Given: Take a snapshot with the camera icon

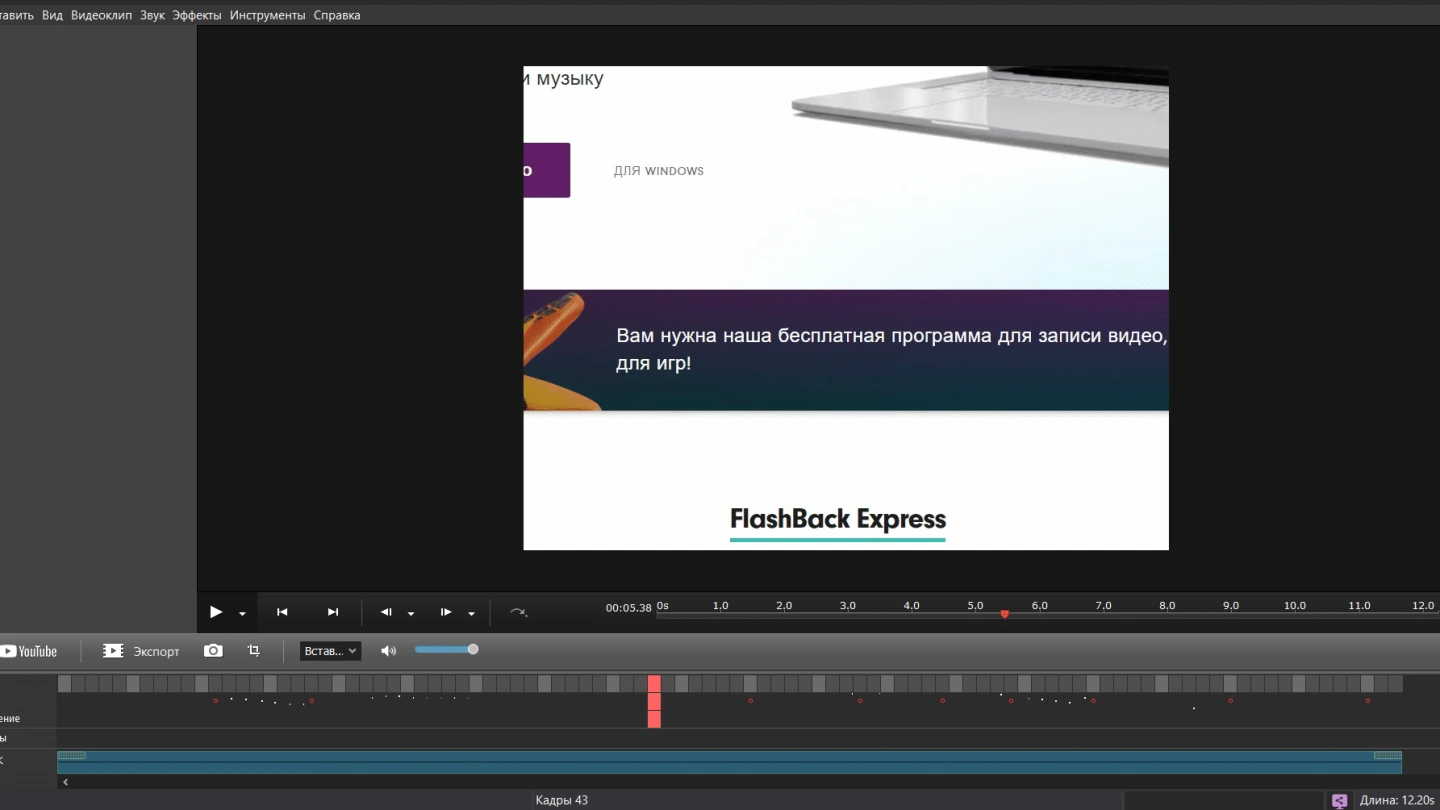Looking at the screenshot, I should point(213,651).
